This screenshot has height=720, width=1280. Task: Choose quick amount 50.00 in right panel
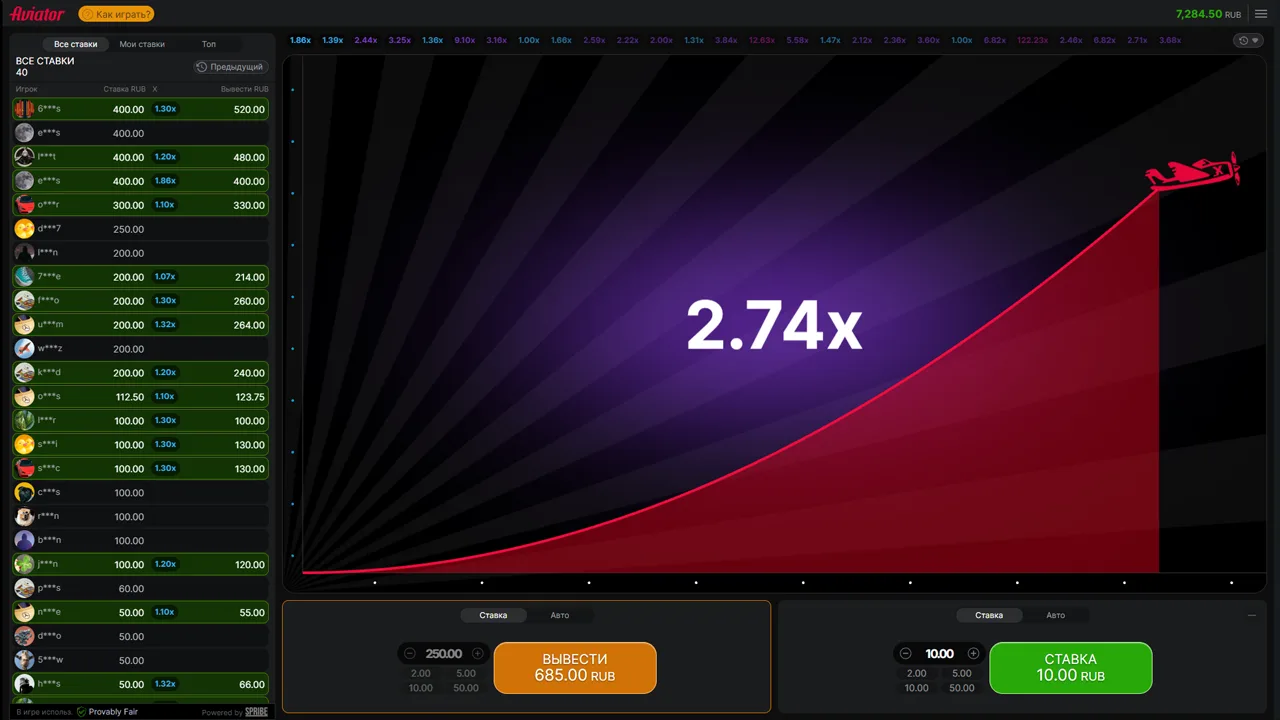point(962,688)
